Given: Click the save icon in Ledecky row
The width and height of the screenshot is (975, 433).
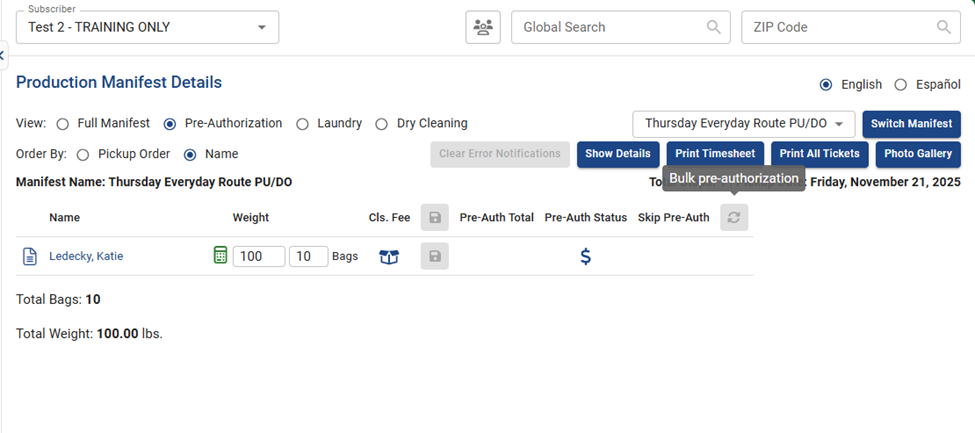Looking at the screenshot, I should point(434,257).
